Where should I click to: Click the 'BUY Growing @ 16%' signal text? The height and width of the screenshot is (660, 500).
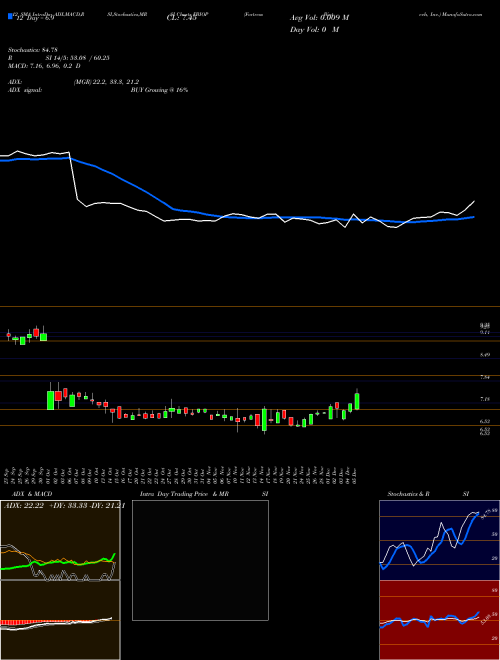(159, 90)
